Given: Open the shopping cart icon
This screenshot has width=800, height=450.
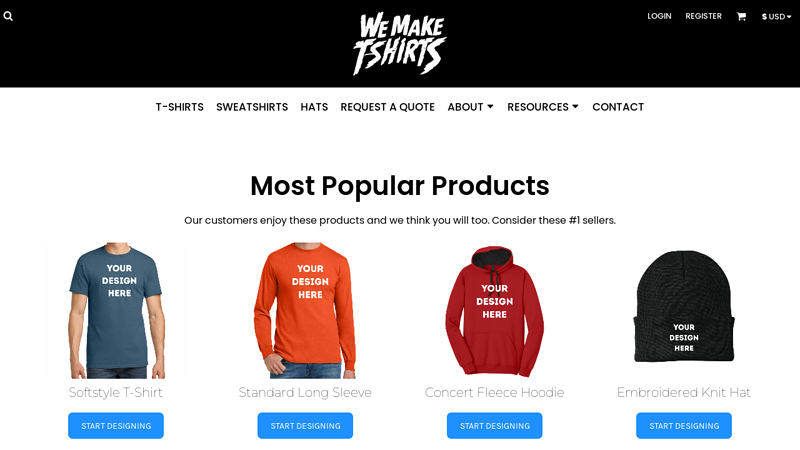Looking at the screenshot, I should (x=741, y=16).
